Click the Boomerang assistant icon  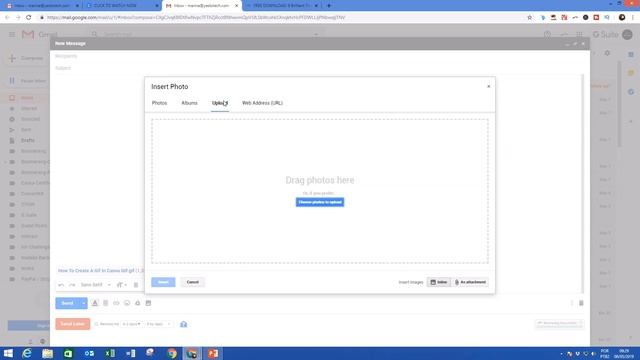[x=184, y=324]
